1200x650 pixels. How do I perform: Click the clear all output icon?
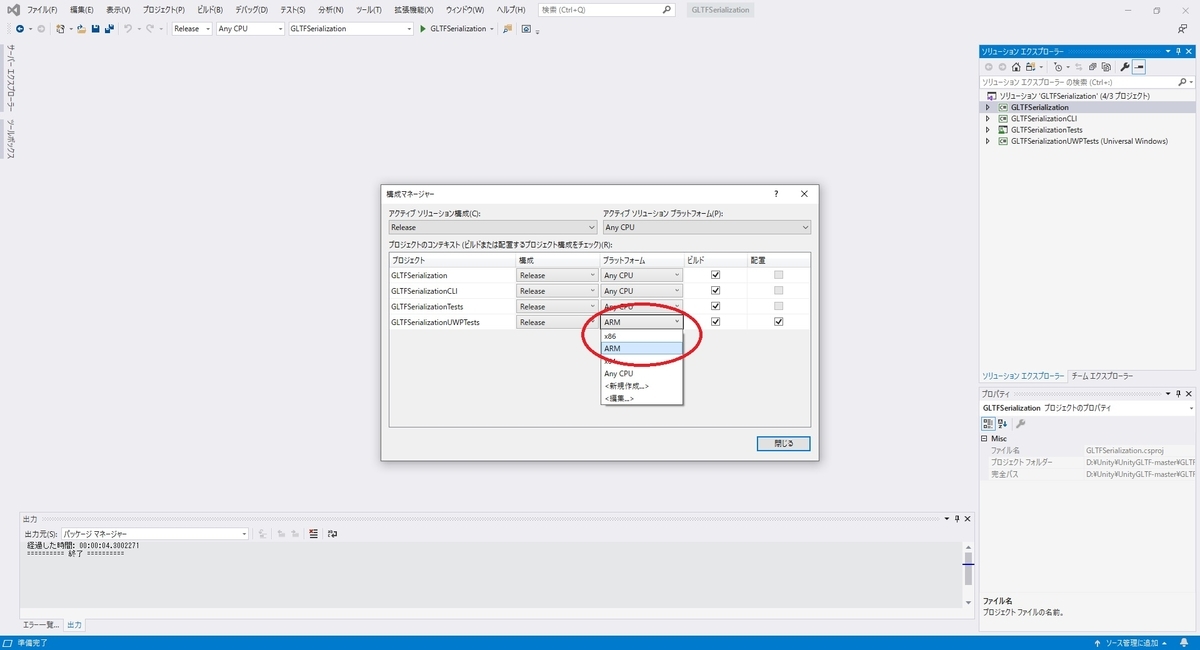coord(313,534)
